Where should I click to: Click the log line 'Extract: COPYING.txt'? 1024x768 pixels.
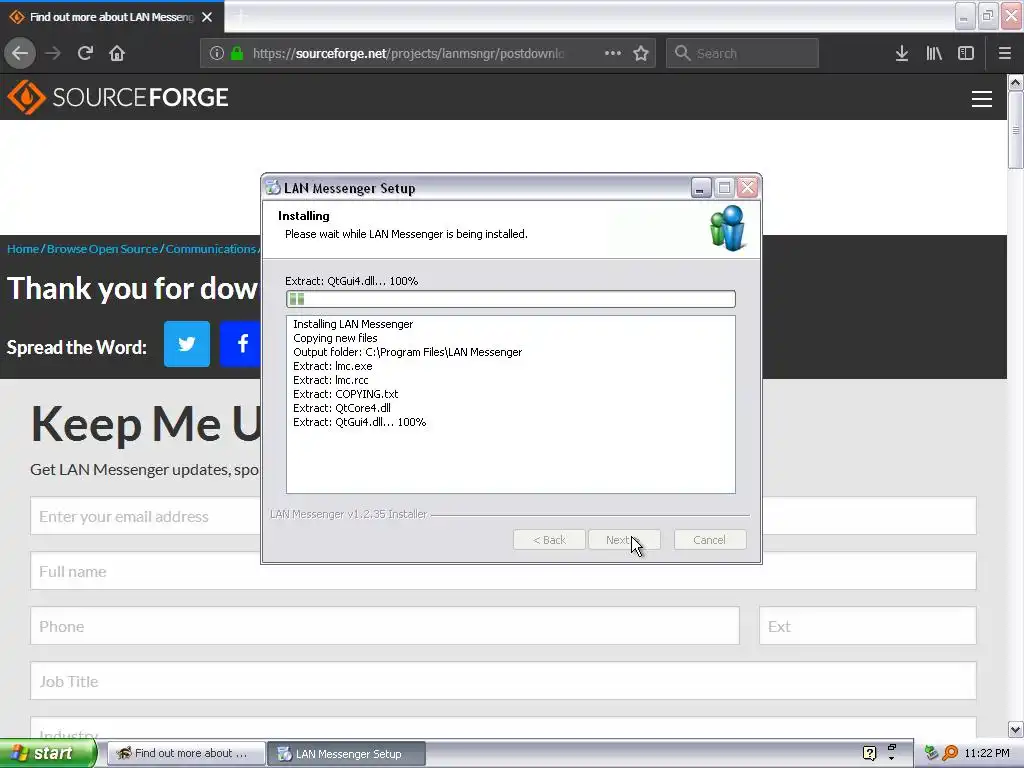tap(345, 394)
